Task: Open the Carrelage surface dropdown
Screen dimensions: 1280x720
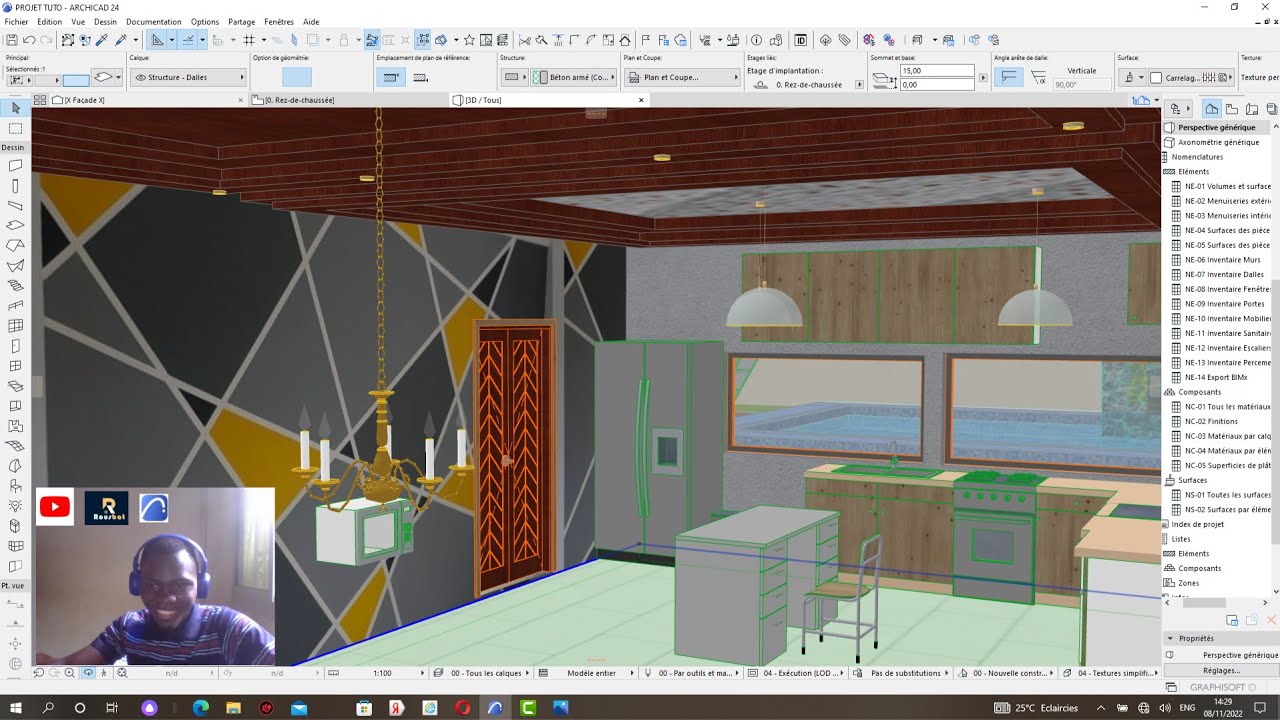Action: click(1190, 77)
